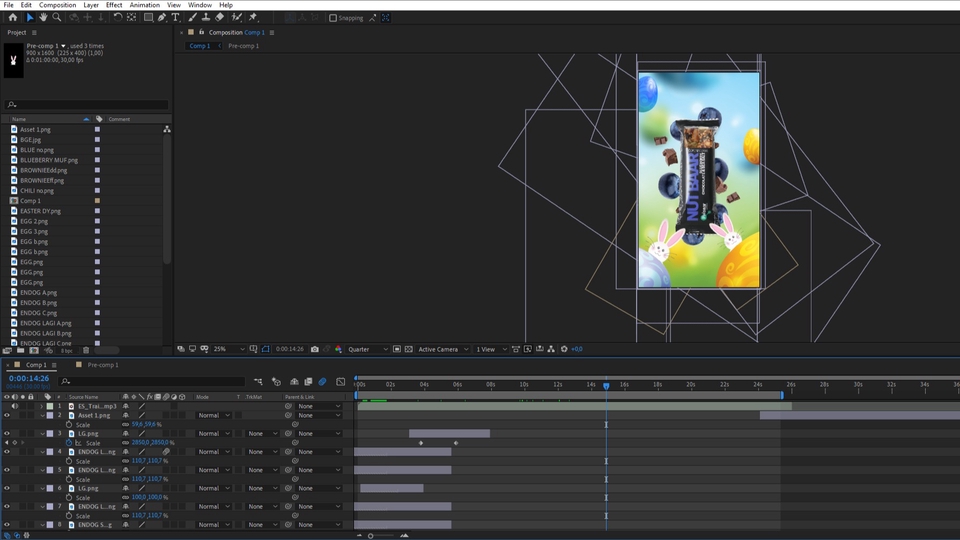The height and width of the screenshot is (540, 960).
Task: Select the Pen tool
Action: click(x=162, y=17)
